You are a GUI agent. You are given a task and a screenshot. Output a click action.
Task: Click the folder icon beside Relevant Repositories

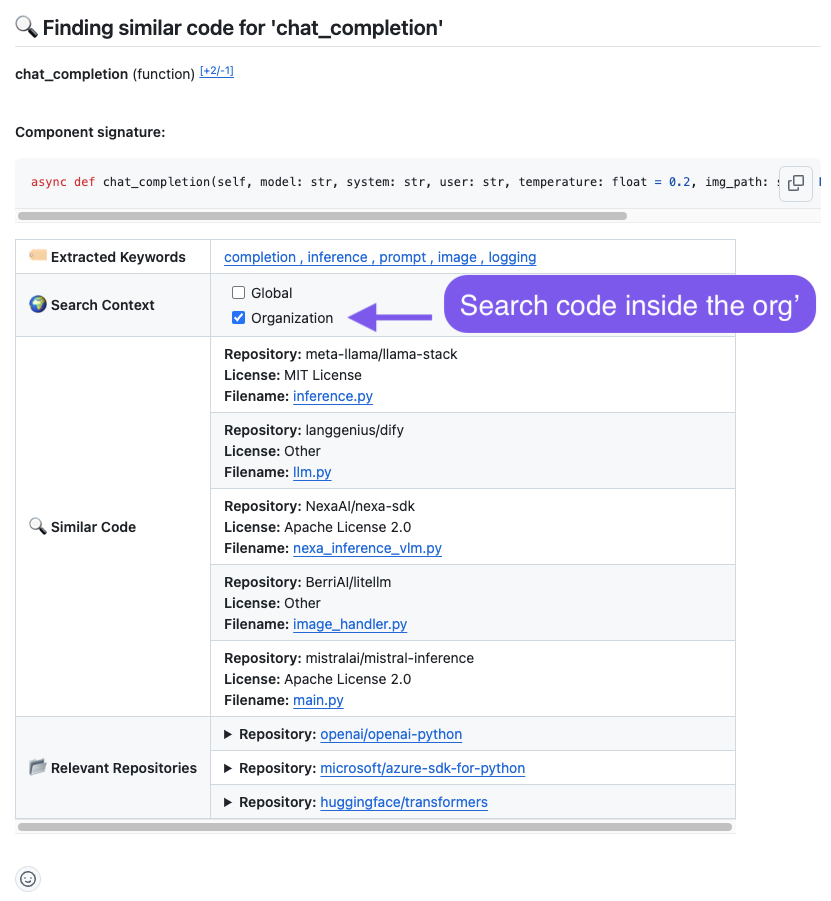click(x=38, y=767)
